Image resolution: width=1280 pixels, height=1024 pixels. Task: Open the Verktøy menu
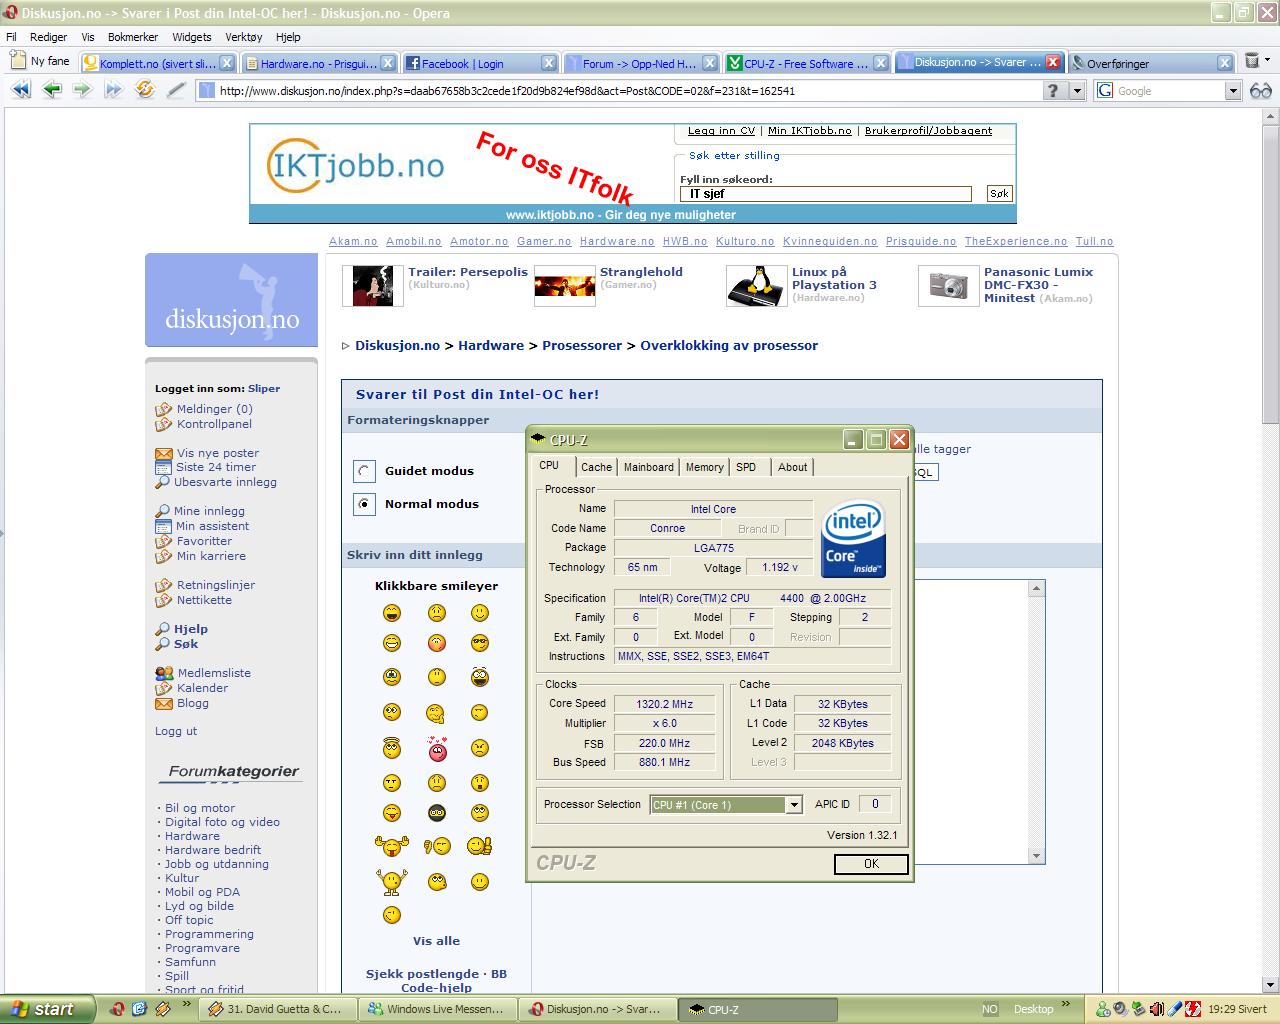pos(244,37)
